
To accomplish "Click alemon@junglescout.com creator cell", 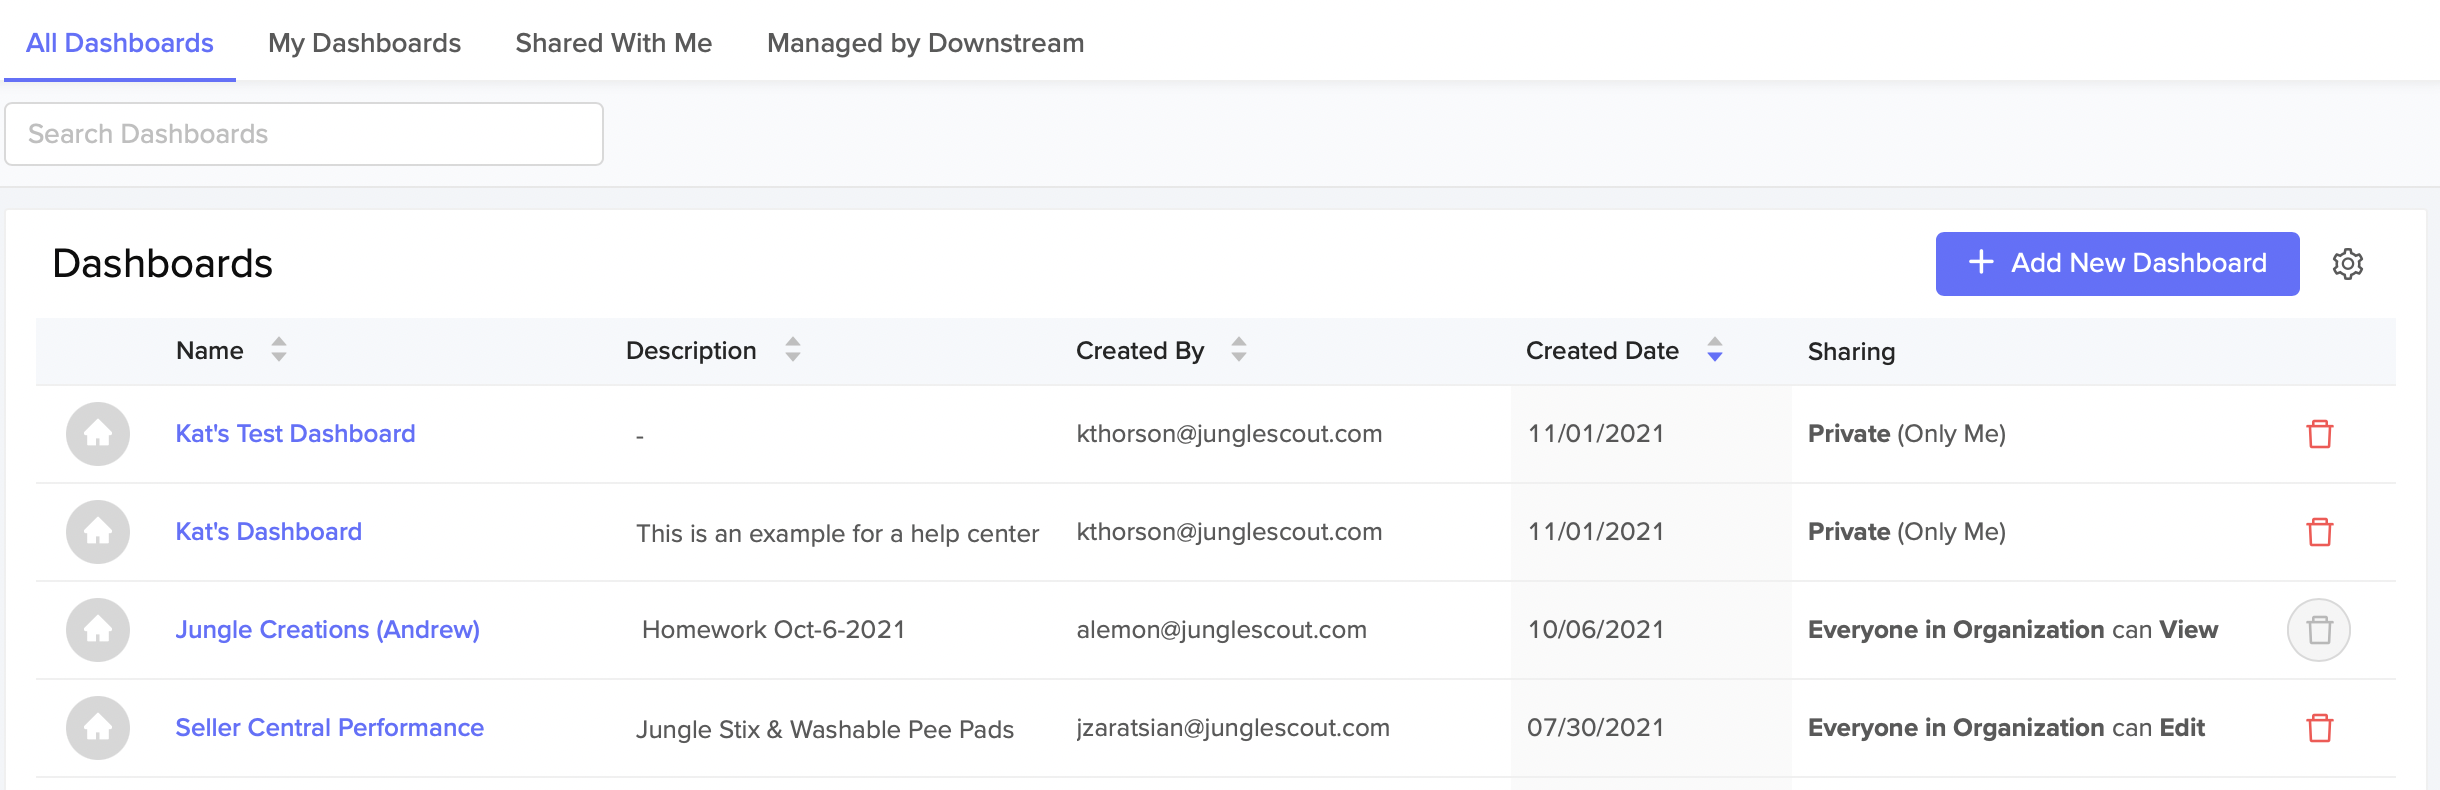I will (1221, 629).
